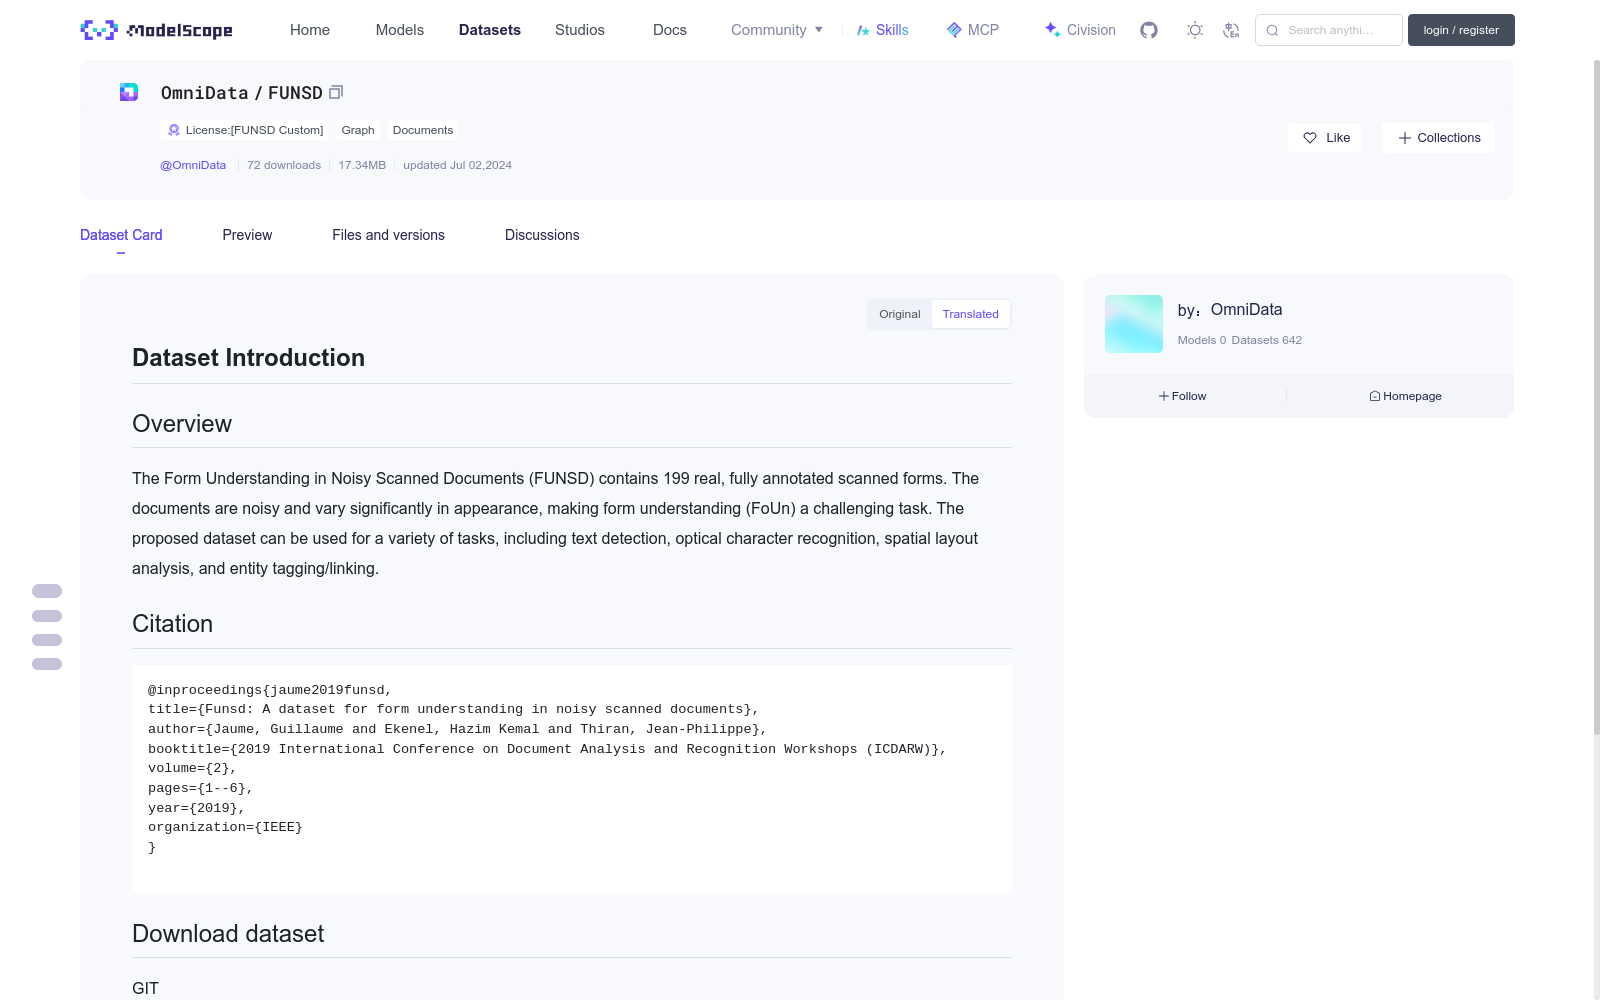The width and height of the screenshot is (1600, 1000).
Task: Follow the OmniData publisher
Action: [1183, 396]
